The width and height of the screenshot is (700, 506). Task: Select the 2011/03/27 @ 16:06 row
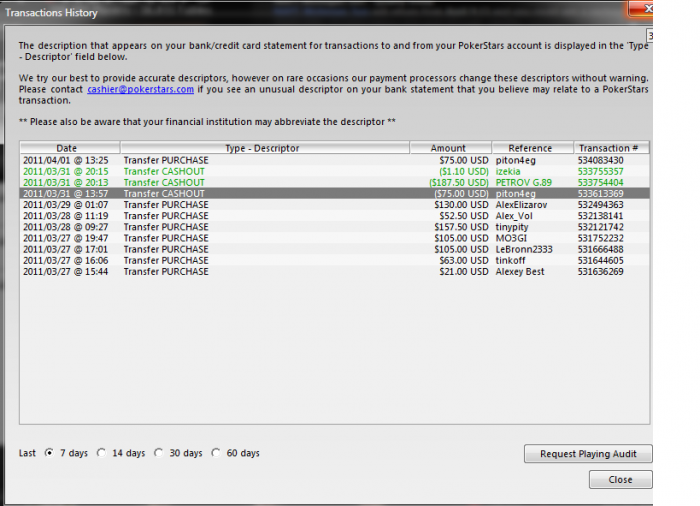pos(335,260)
